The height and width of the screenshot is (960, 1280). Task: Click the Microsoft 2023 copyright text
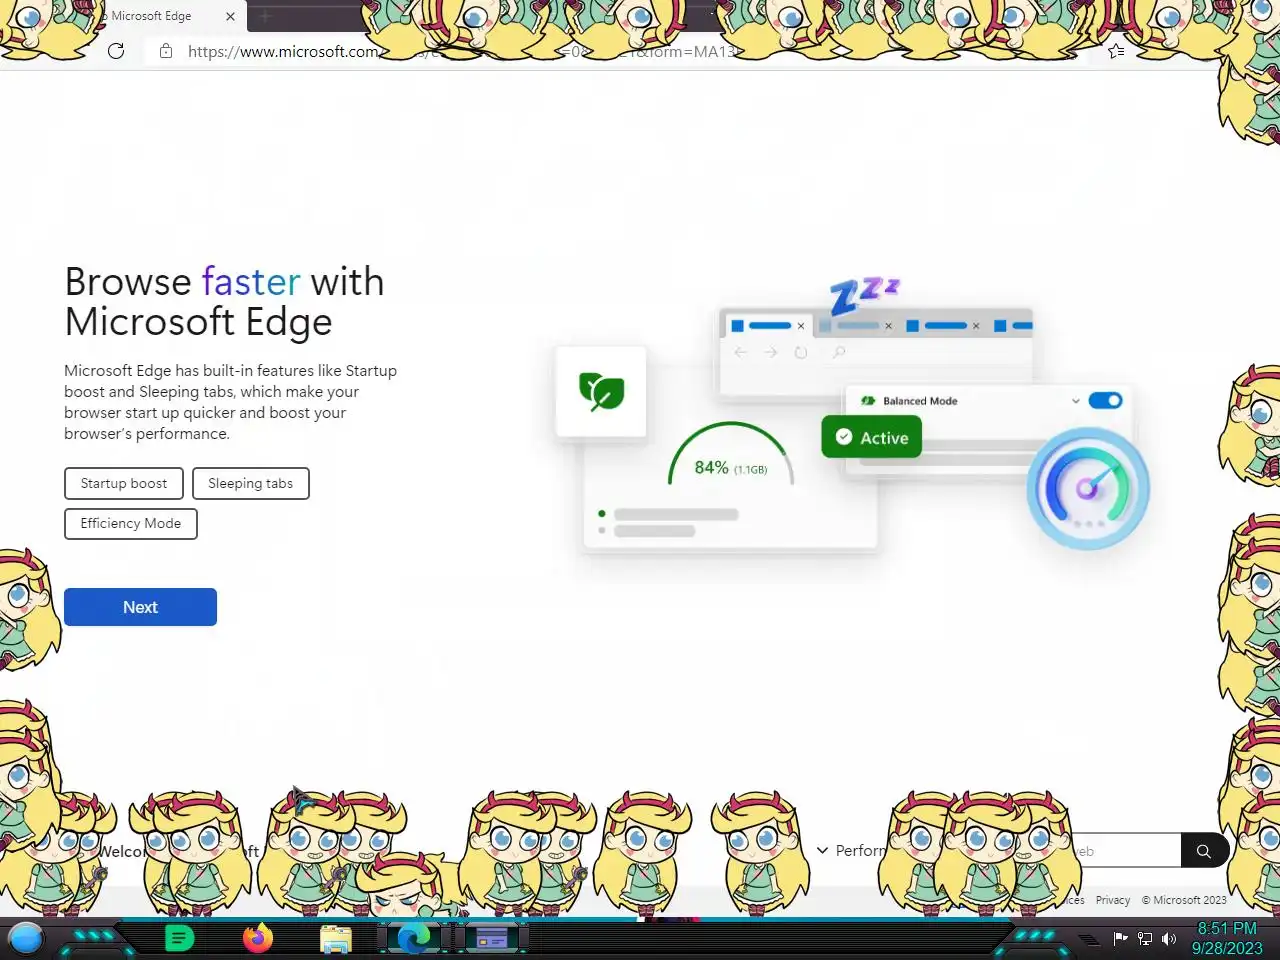tap(1184, 900)
